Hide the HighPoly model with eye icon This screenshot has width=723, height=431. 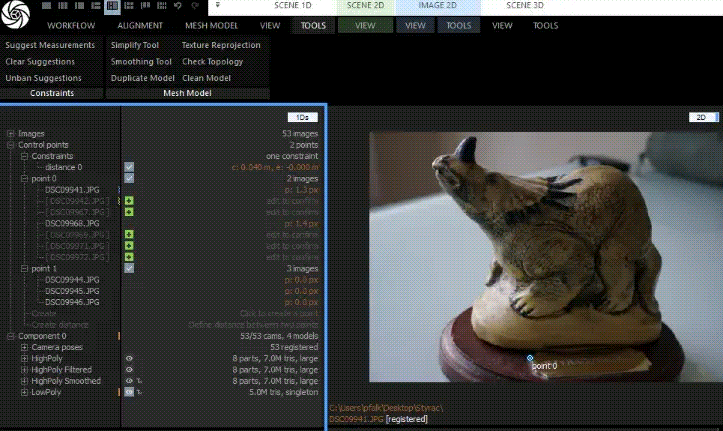click(129, 358)
